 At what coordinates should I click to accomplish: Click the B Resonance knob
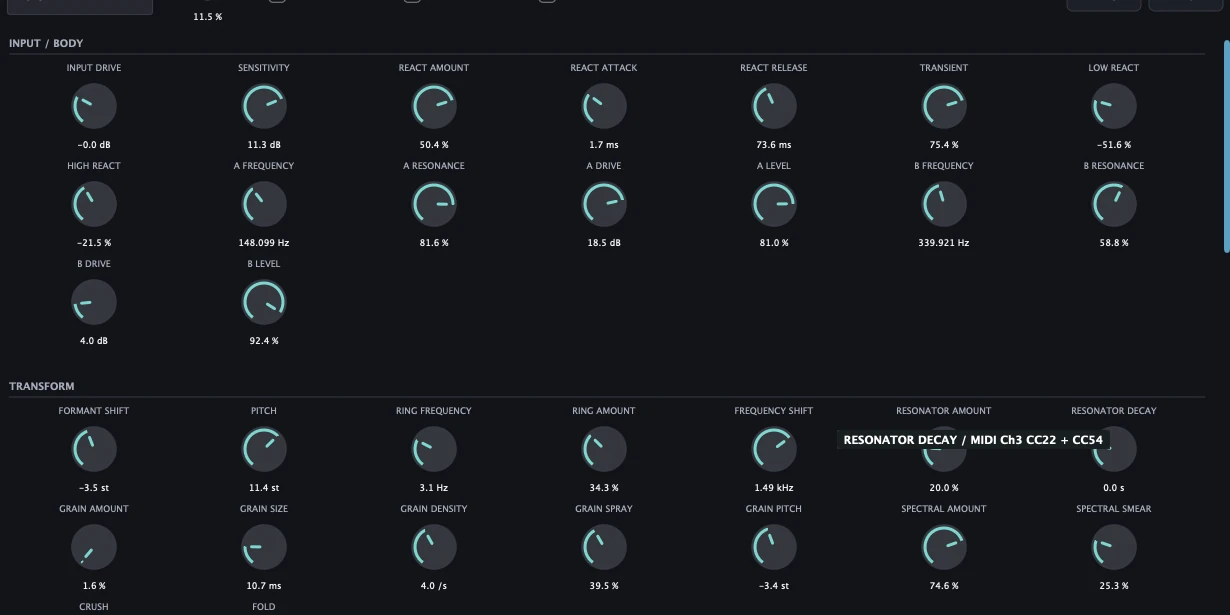click(x=1114, y=204)
